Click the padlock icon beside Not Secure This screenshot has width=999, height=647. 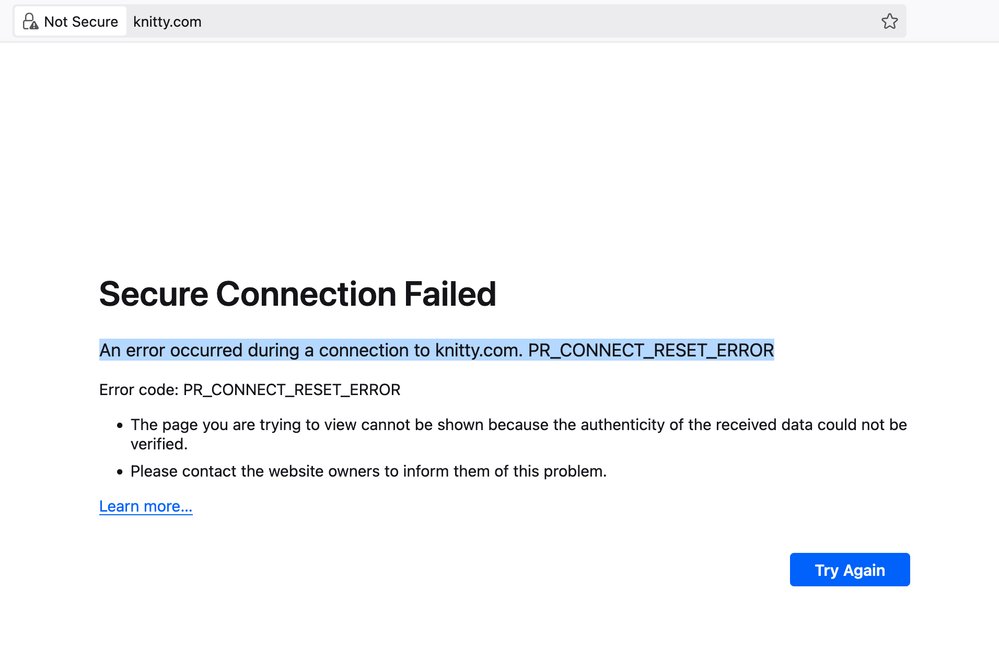[x=29, y=20]
